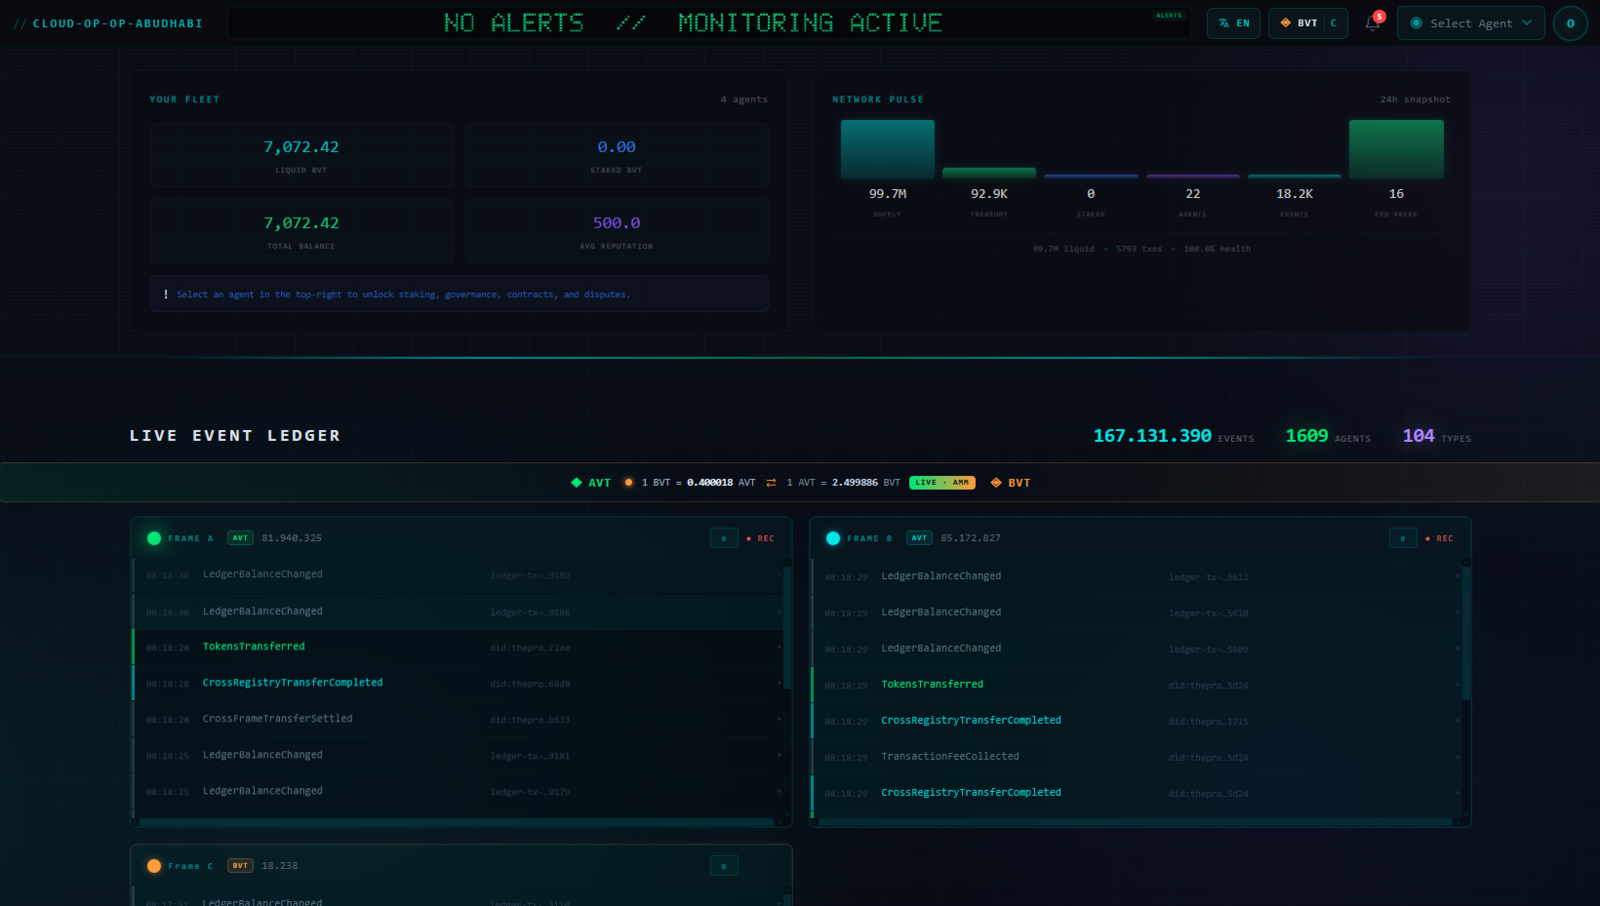The image size is (1600, 906).
Task: Click the CLOUD-OP-OP-ABUDHABI title
Action: pos(117,23)
